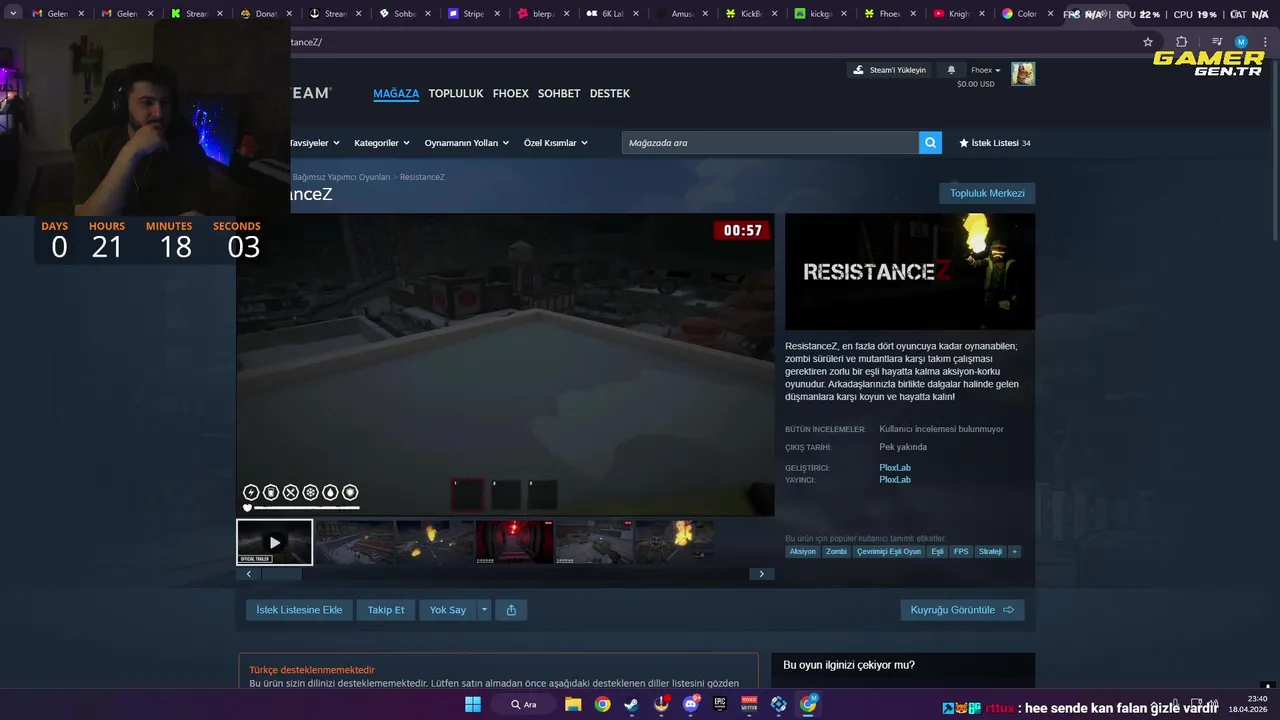Screen dimensions: 1280x720
Task: Open the SOHBET menu item
Action: point(559,93)
